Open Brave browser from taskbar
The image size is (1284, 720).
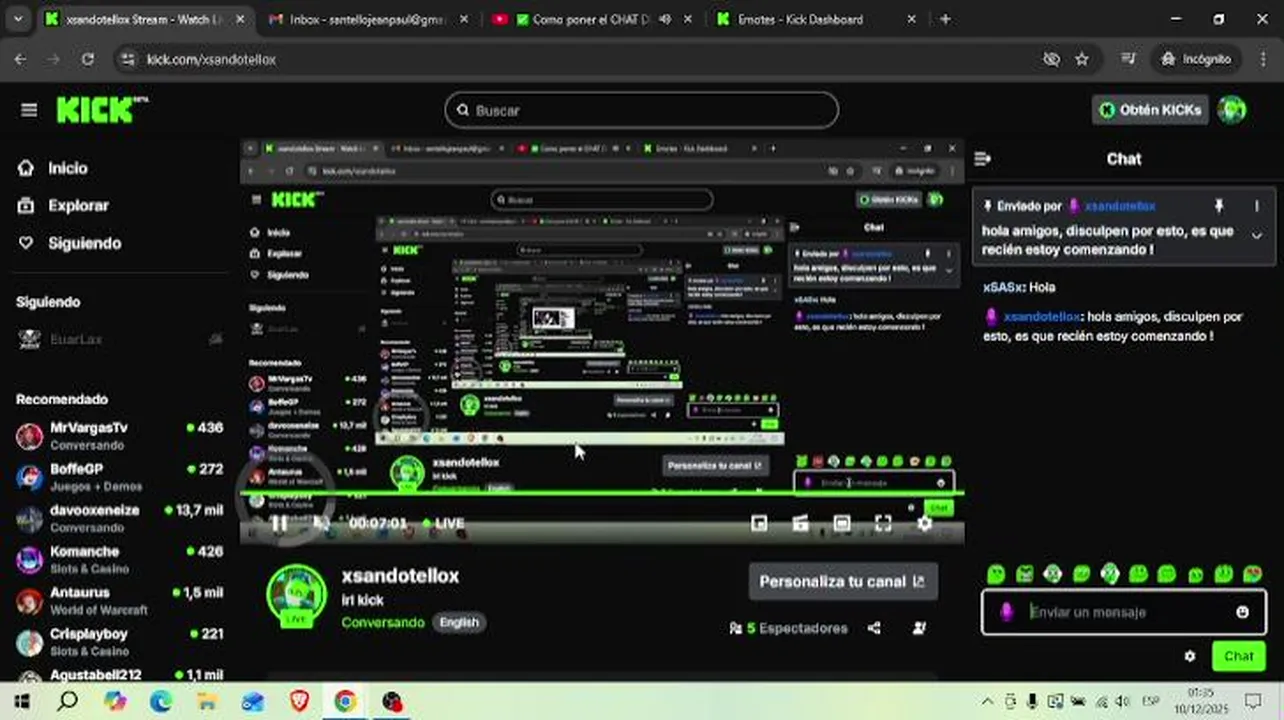click(299, 701)
